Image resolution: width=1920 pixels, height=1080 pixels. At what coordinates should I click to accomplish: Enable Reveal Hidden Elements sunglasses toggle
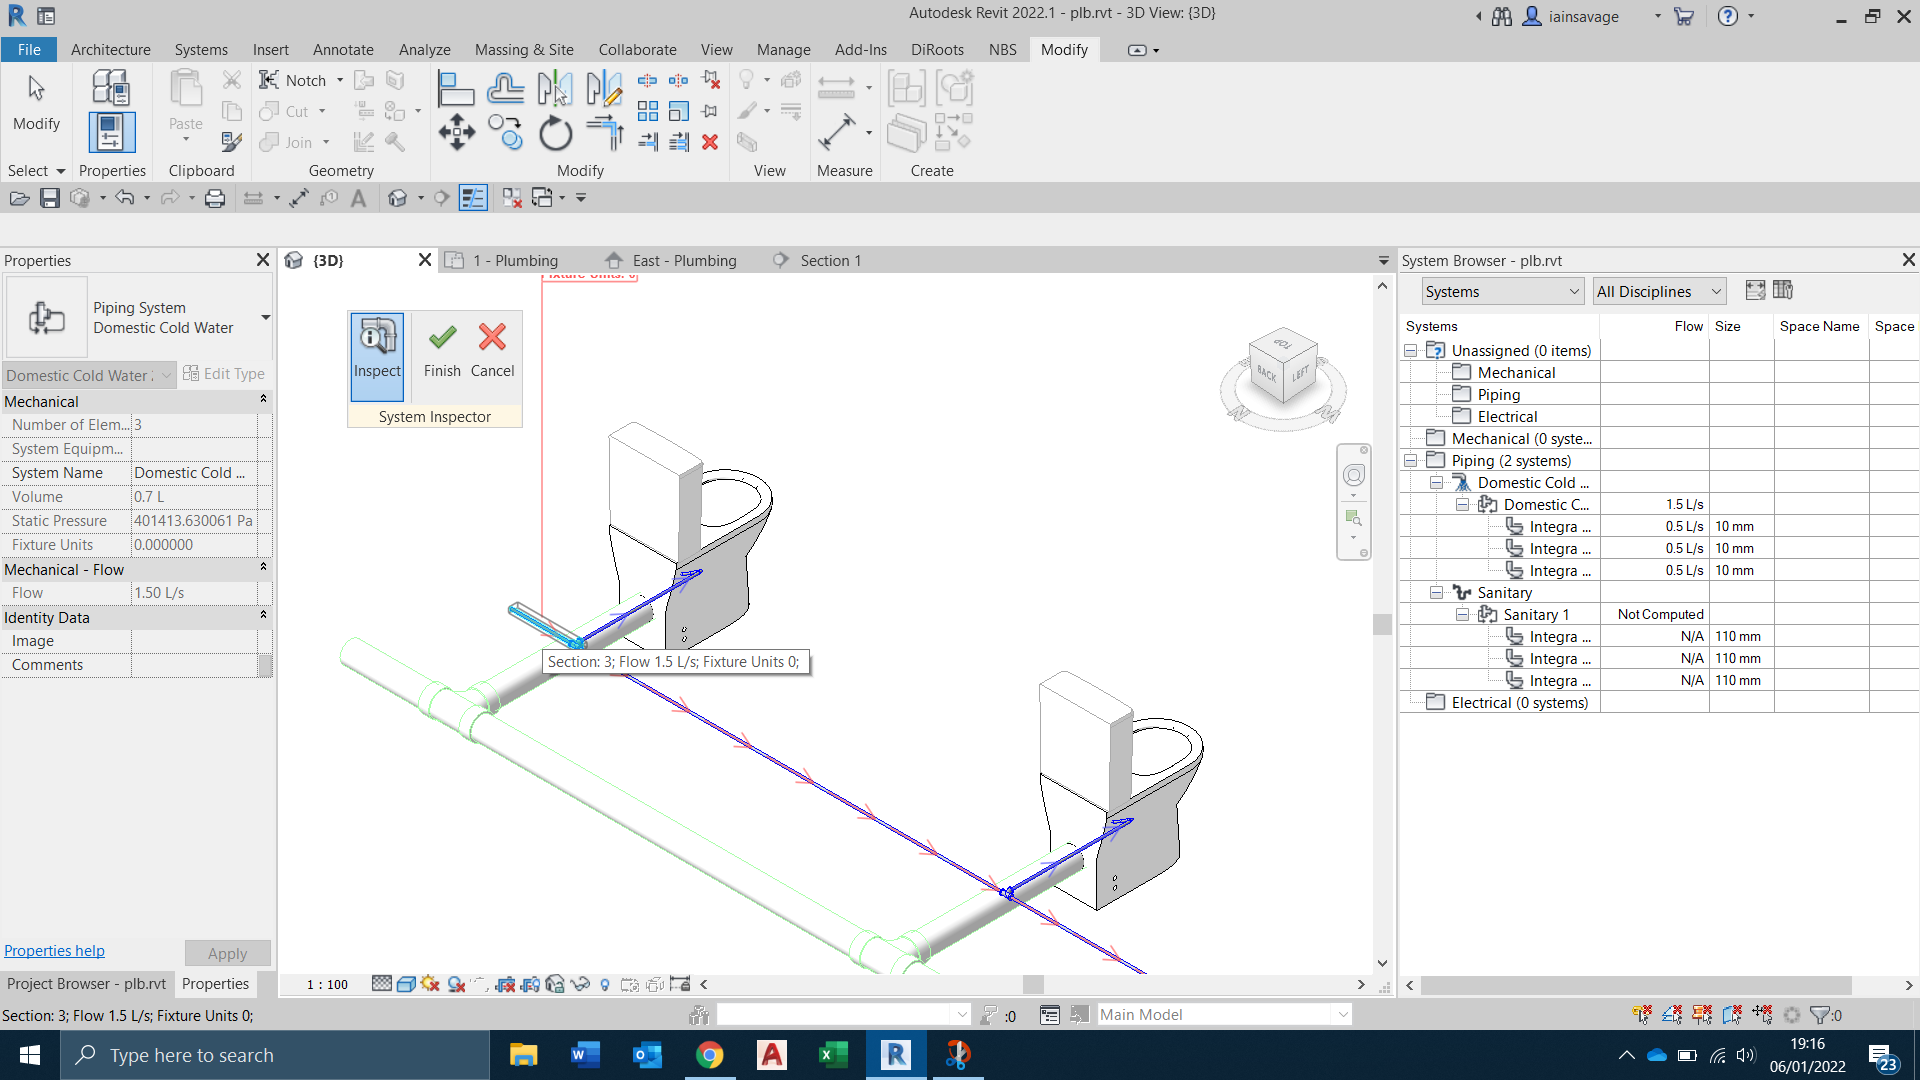(580, 985)
